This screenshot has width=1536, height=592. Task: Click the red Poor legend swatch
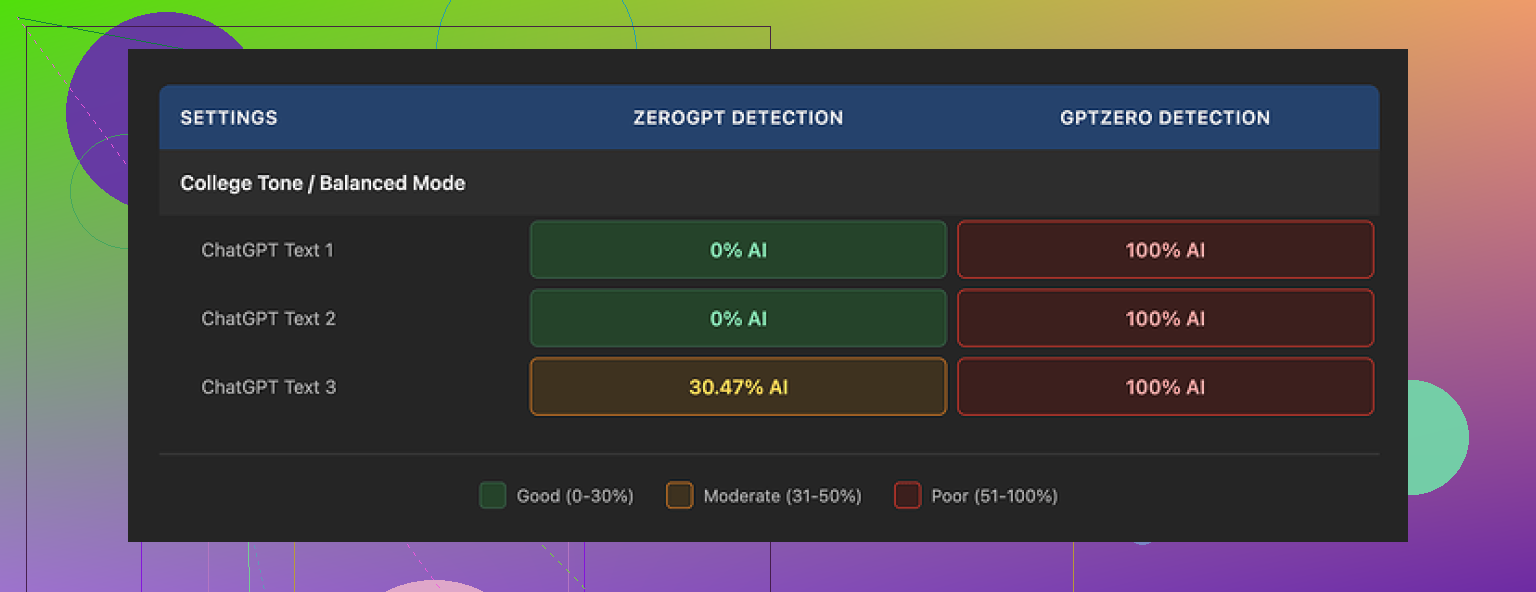tap(907, 496)
